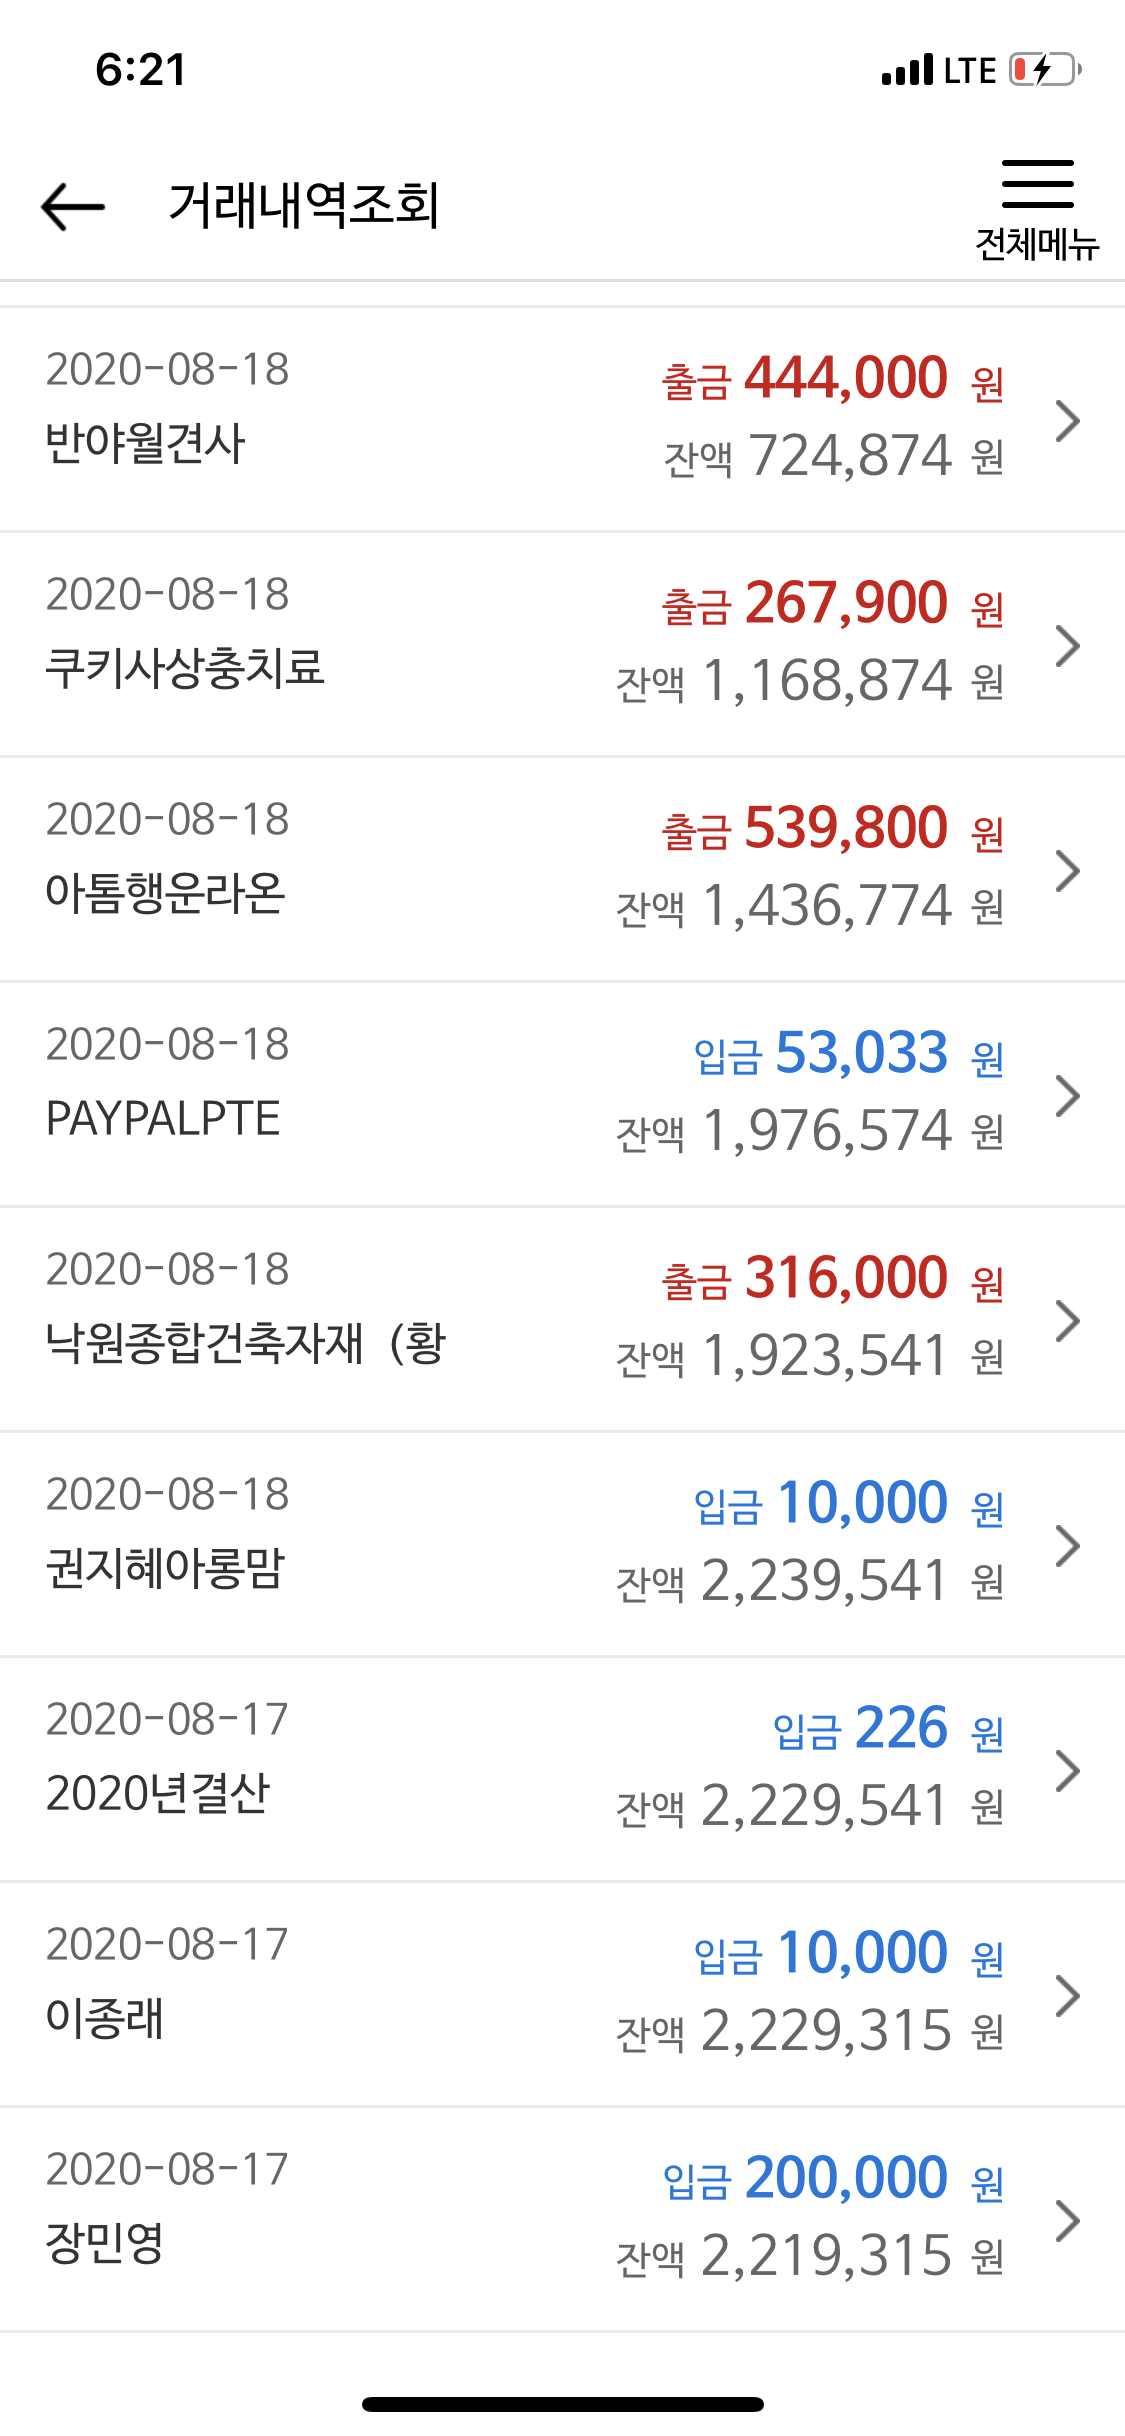
Task: Select the 잔액 2,229,541 원 balance row
Action: click(x=809, y=1806)
